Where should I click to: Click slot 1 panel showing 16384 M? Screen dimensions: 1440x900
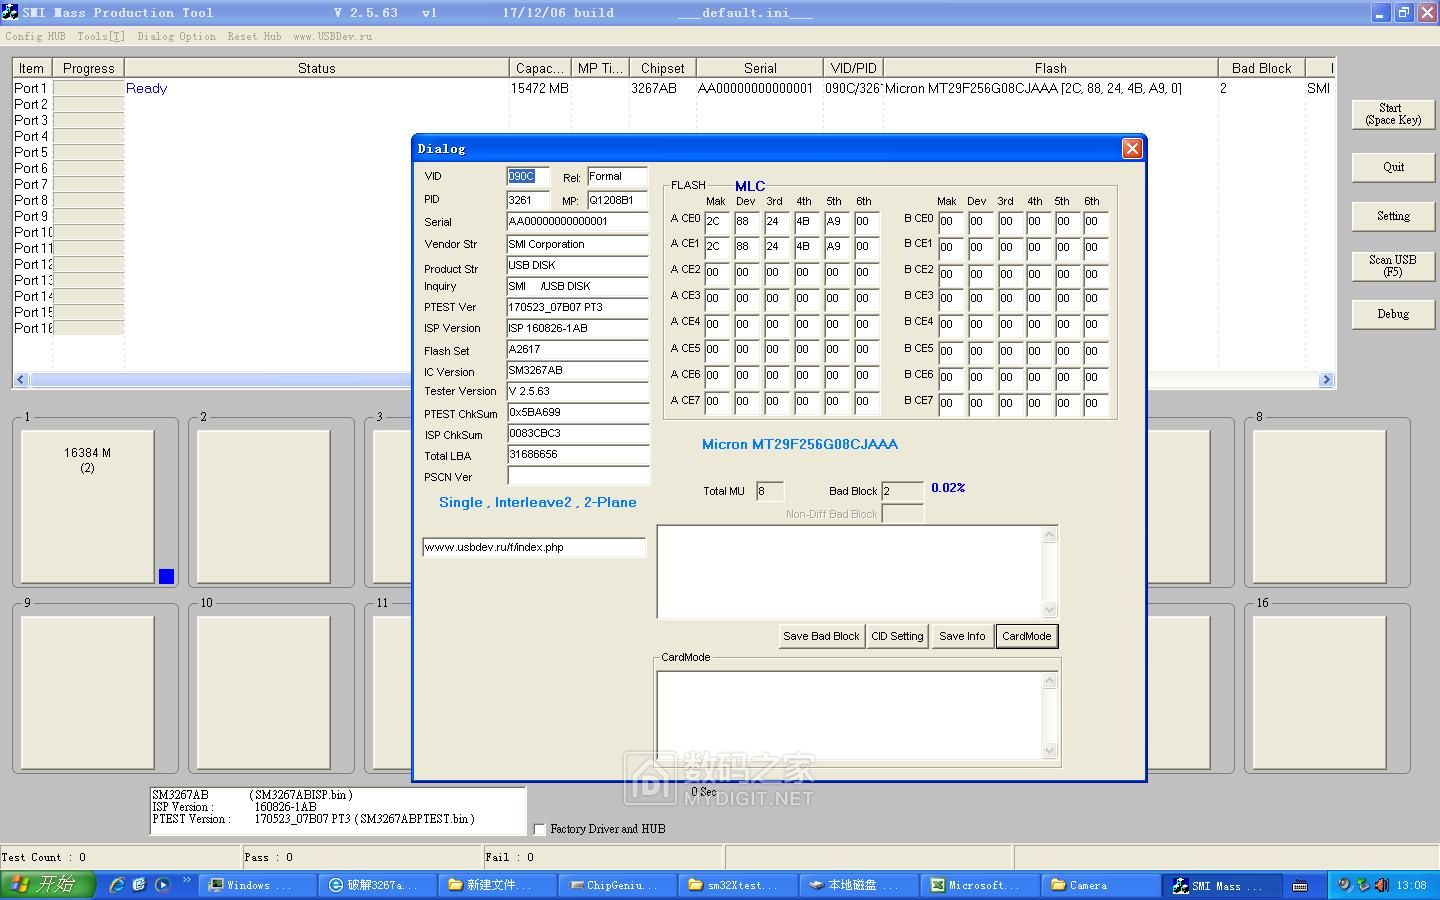click(x=88, y=506)
